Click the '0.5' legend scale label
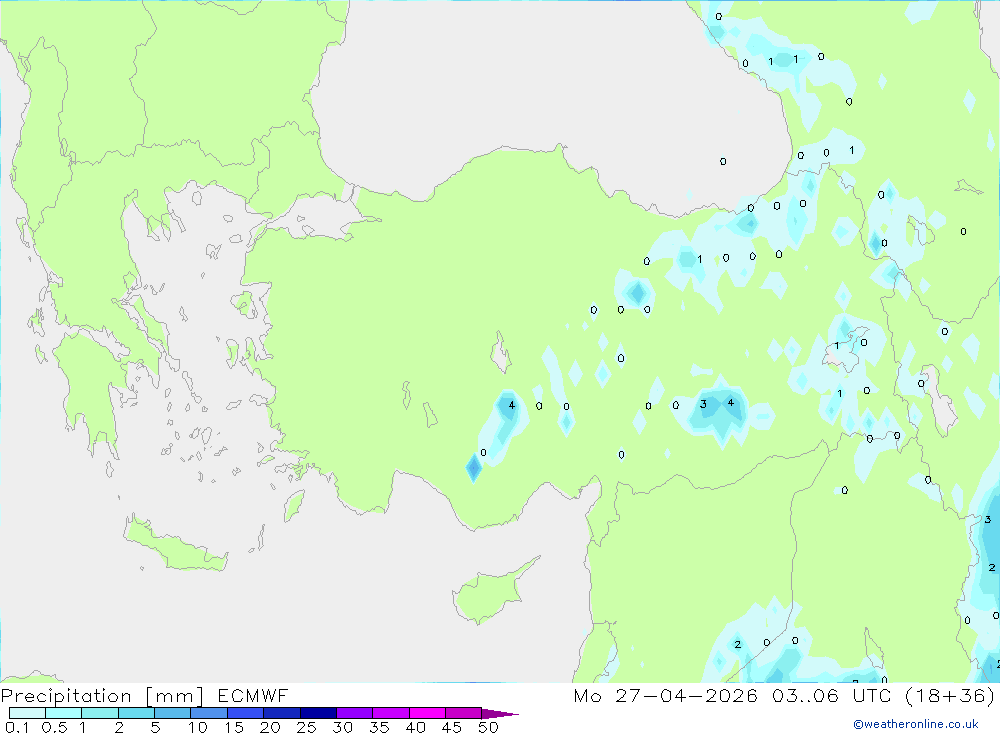The height and width of the screenshot is (733, 1000). 54,727
